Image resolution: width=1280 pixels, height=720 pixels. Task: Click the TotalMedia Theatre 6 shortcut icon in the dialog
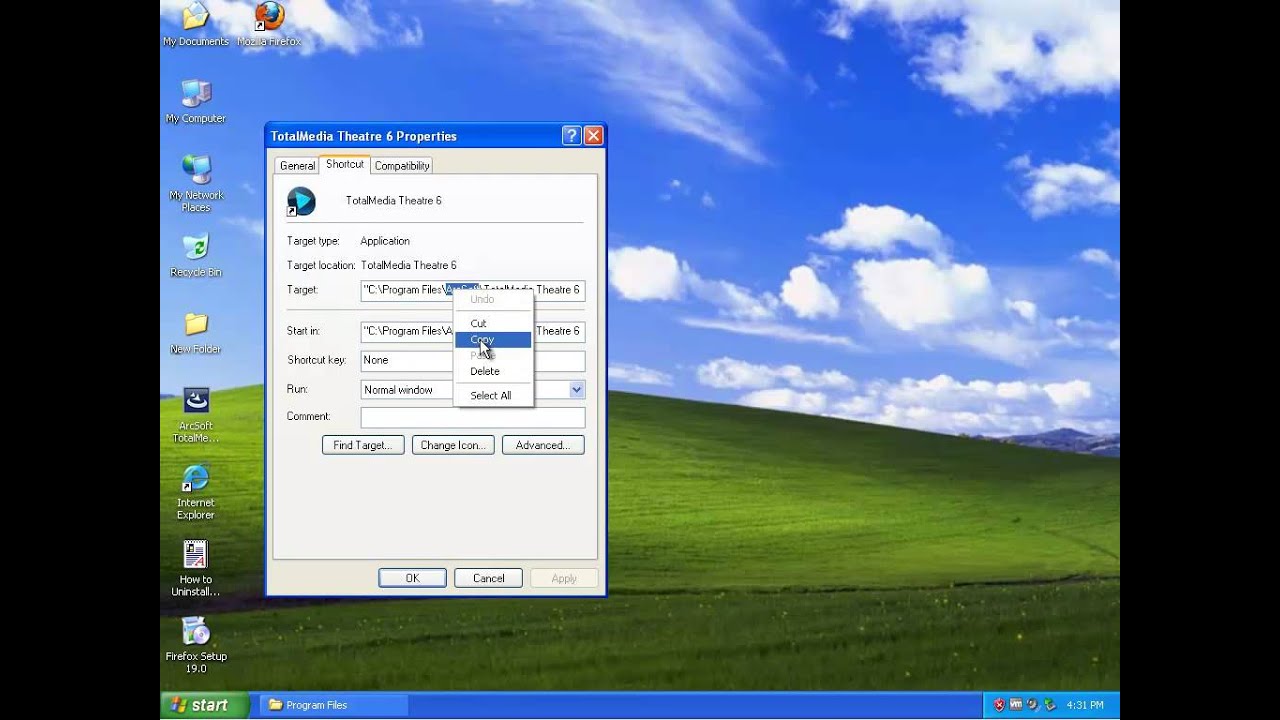(x=301, y=201)
